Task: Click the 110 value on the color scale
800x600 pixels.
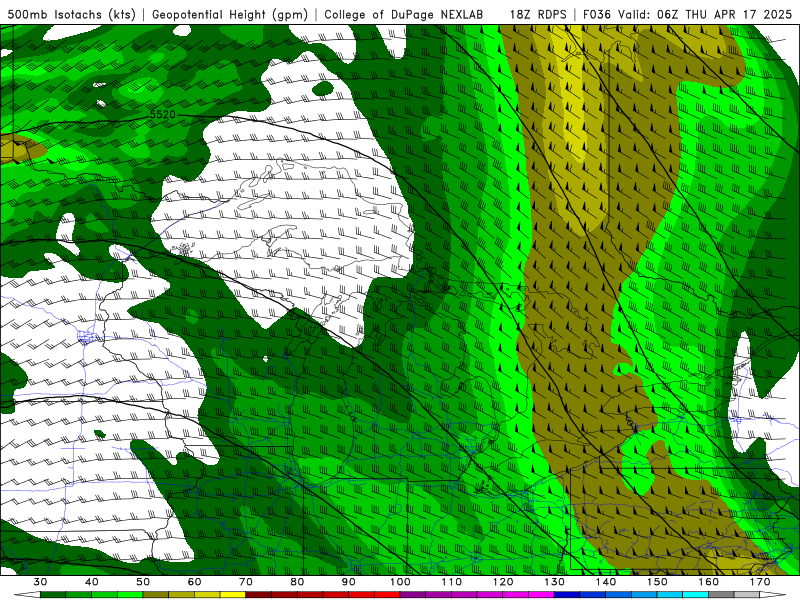Action: (452, 582)
